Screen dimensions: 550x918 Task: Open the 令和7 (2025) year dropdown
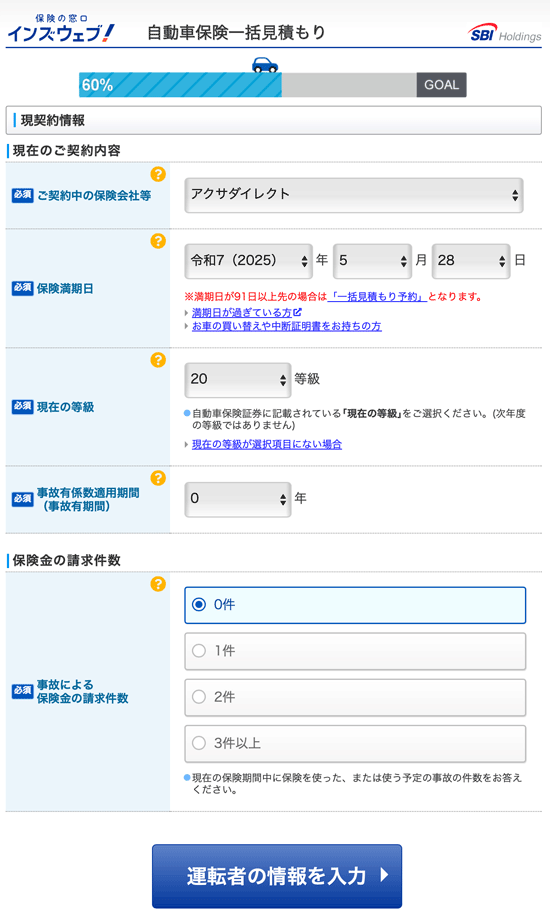248,261
